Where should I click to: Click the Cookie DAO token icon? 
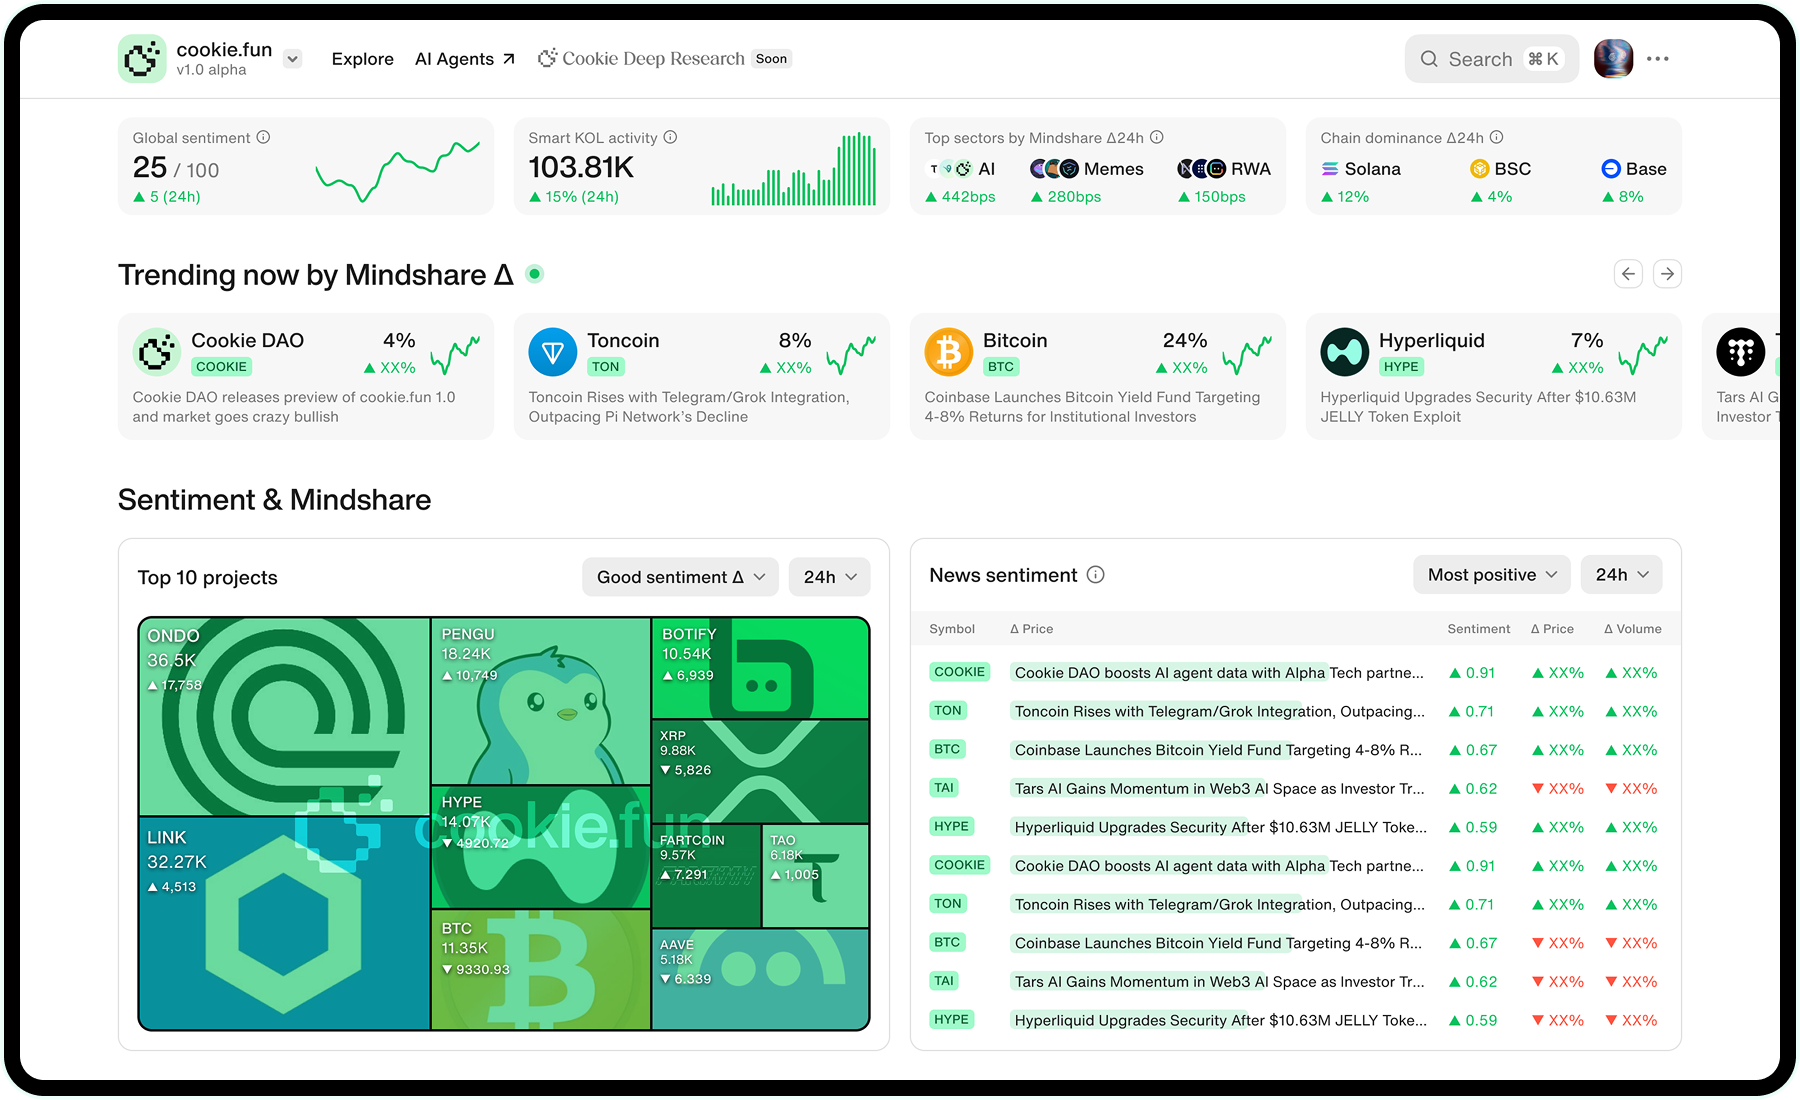pyautogui.click(x=157, y=352)
